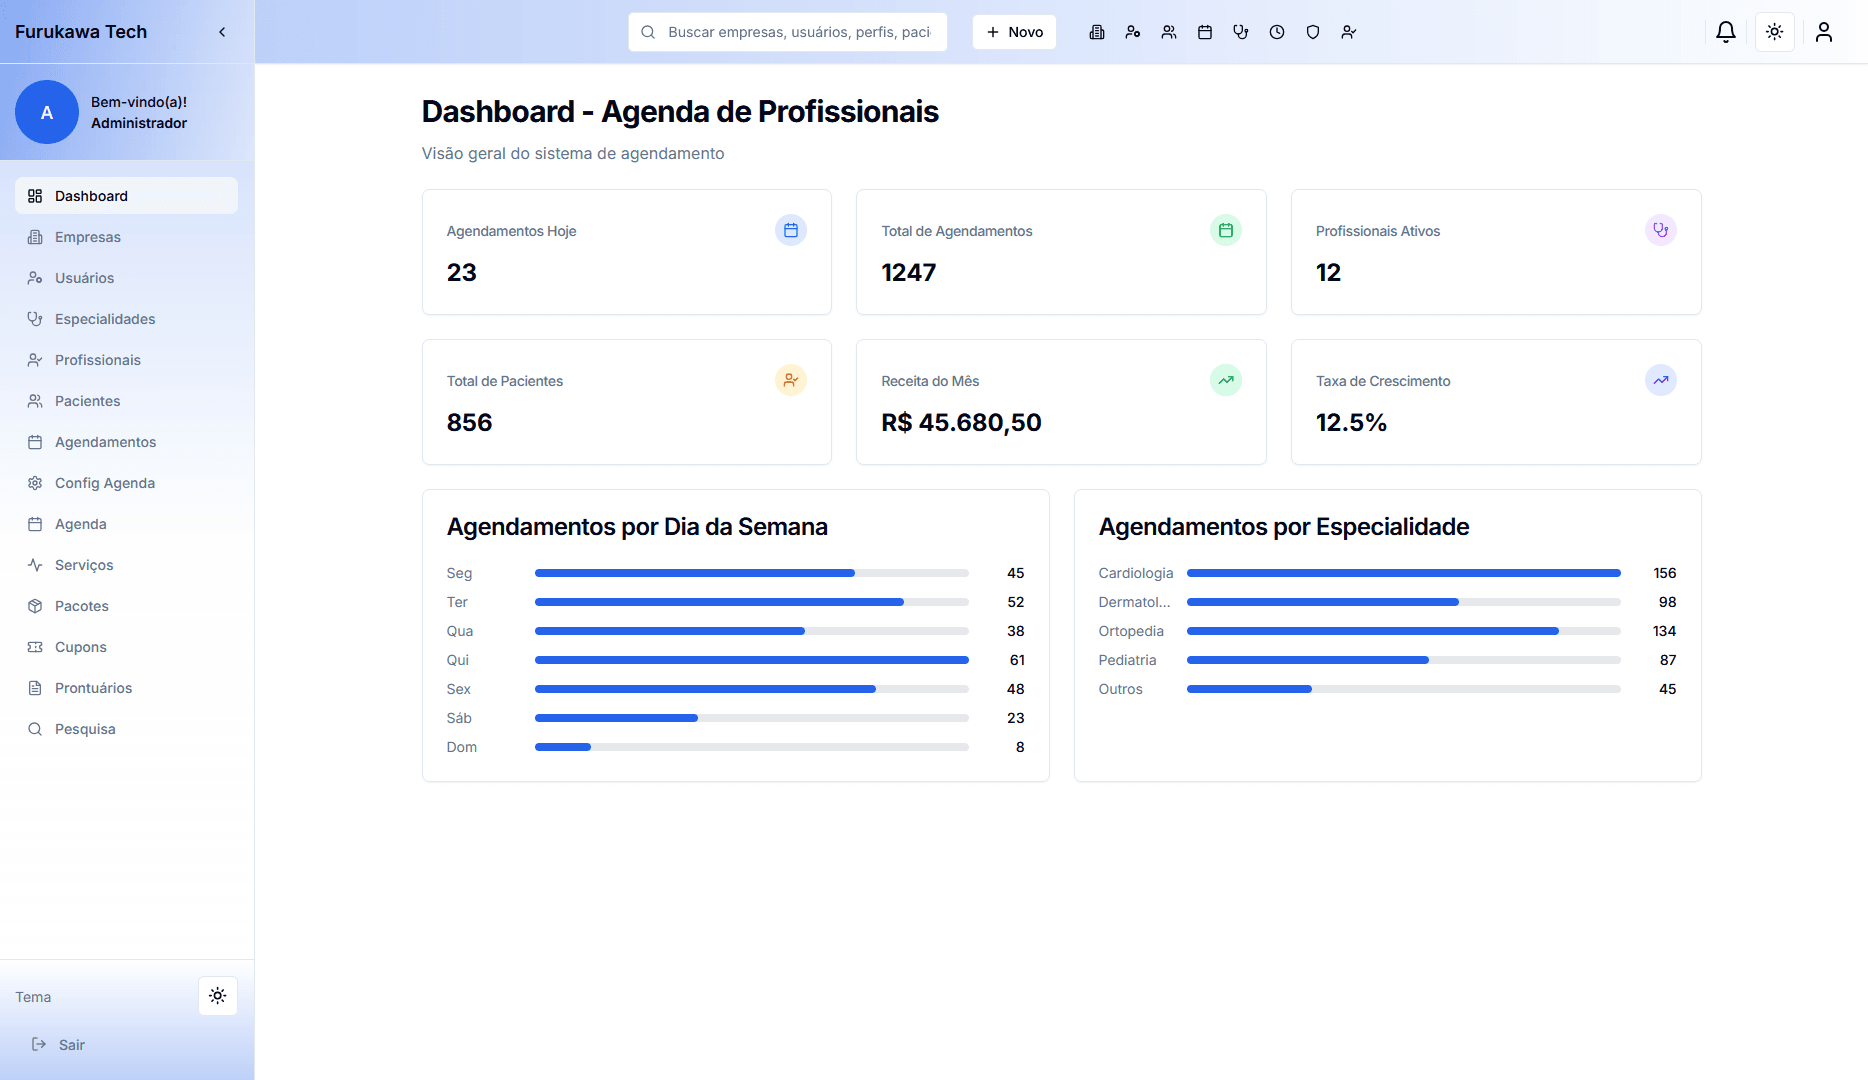Open the shield permissions icon in top toolbar
The width and height of the screenshot is (1868, 1080).
coord(1313,31)
